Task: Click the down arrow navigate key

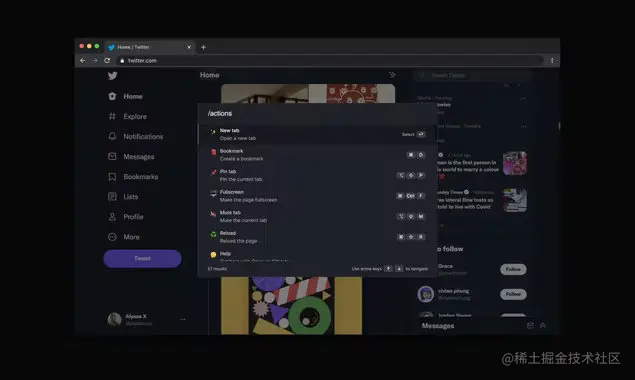Action: (x=399, y=269)
